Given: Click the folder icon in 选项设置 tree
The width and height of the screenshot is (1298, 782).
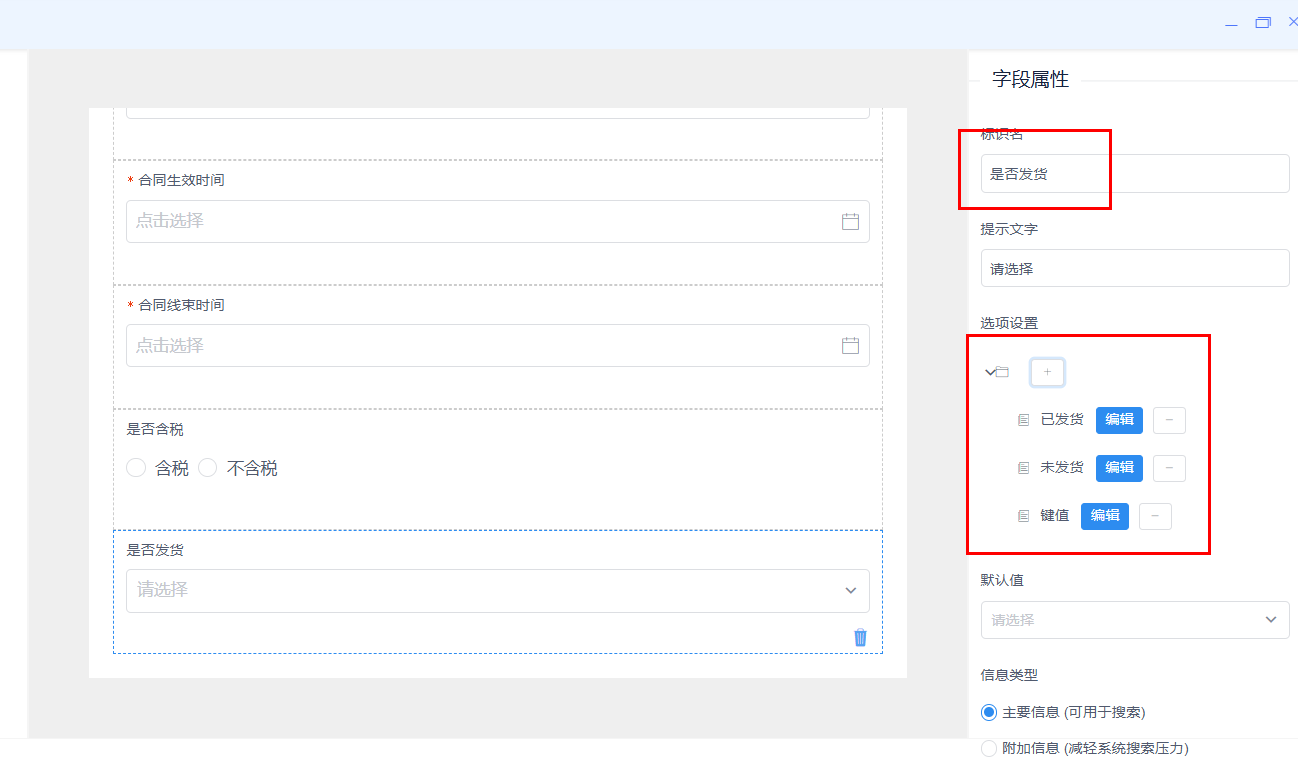Looking at the screenshot, I should point(1003,372).
